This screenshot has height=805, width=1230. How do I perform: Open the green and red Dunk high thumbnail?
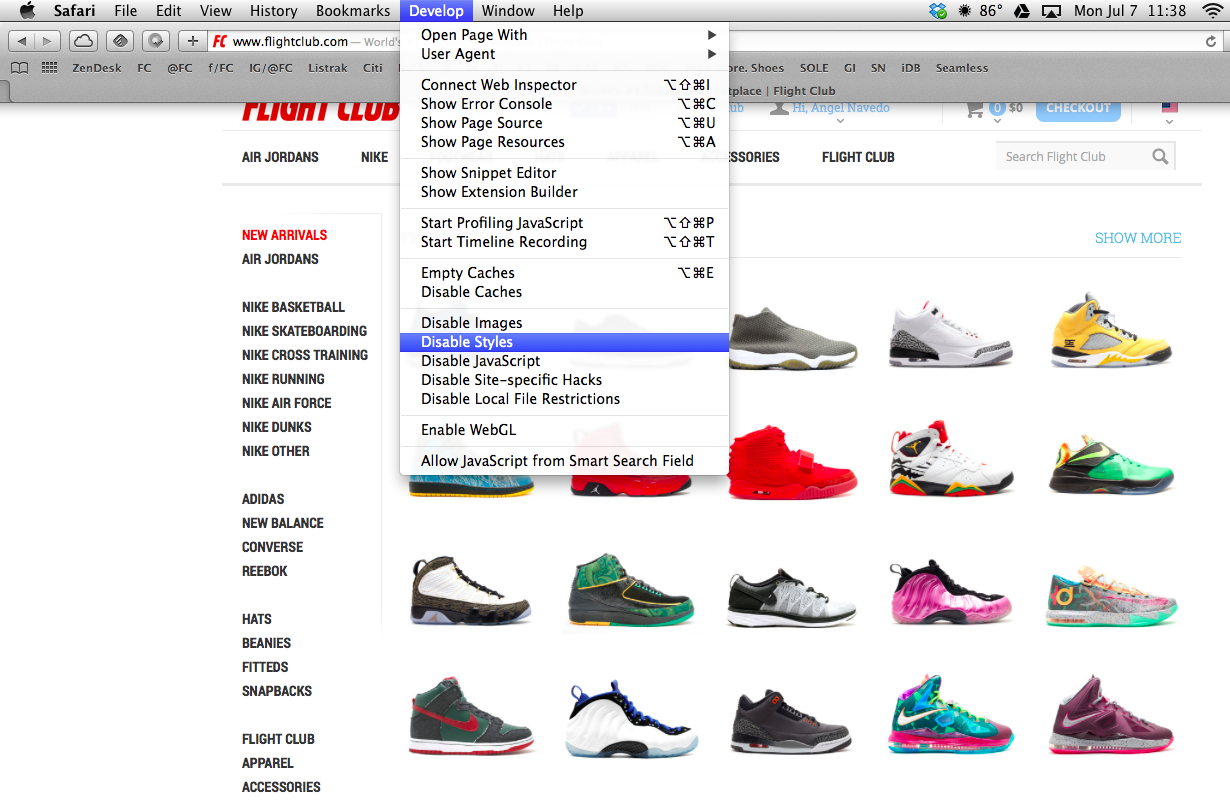[471, 716]
